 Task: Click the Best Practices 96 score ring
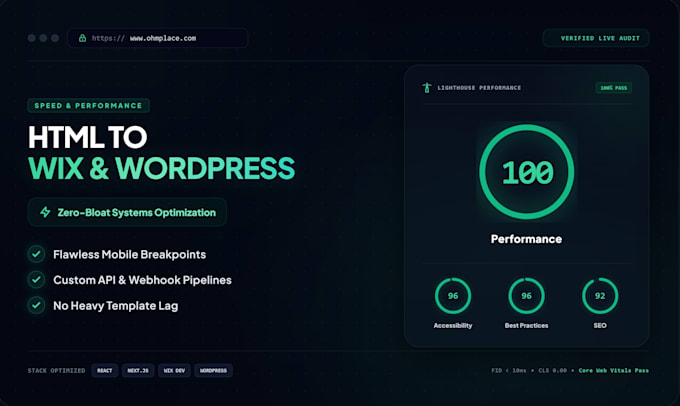click(x=526, y=296)
